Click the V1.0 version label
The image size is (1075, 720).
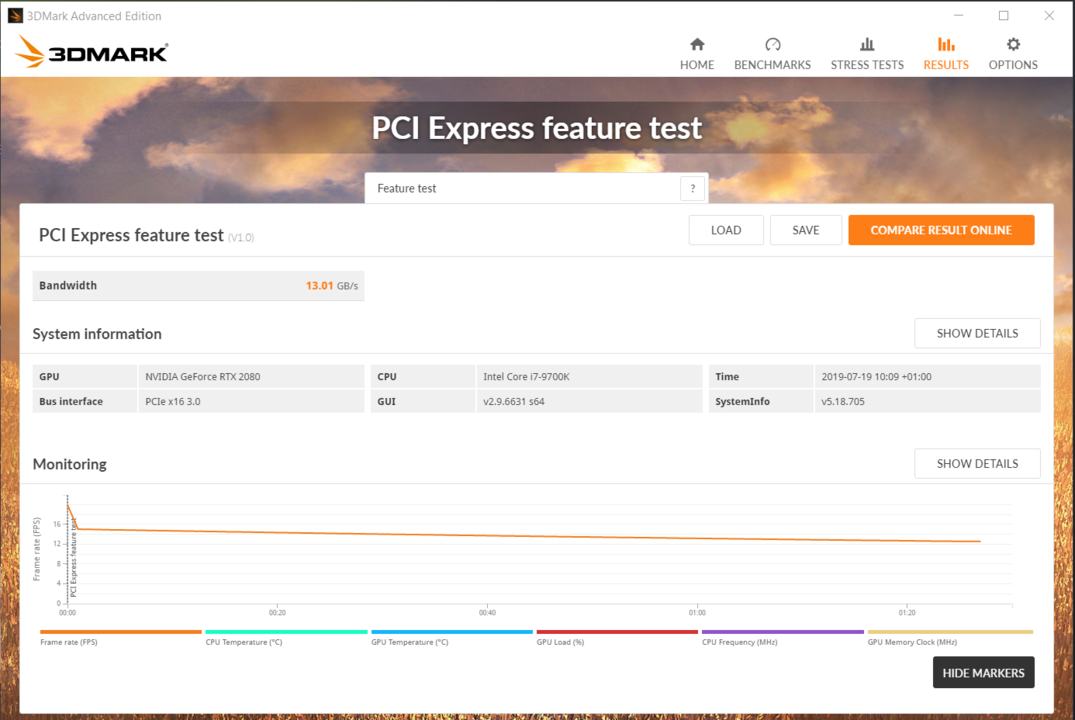(x=241, y=237)
